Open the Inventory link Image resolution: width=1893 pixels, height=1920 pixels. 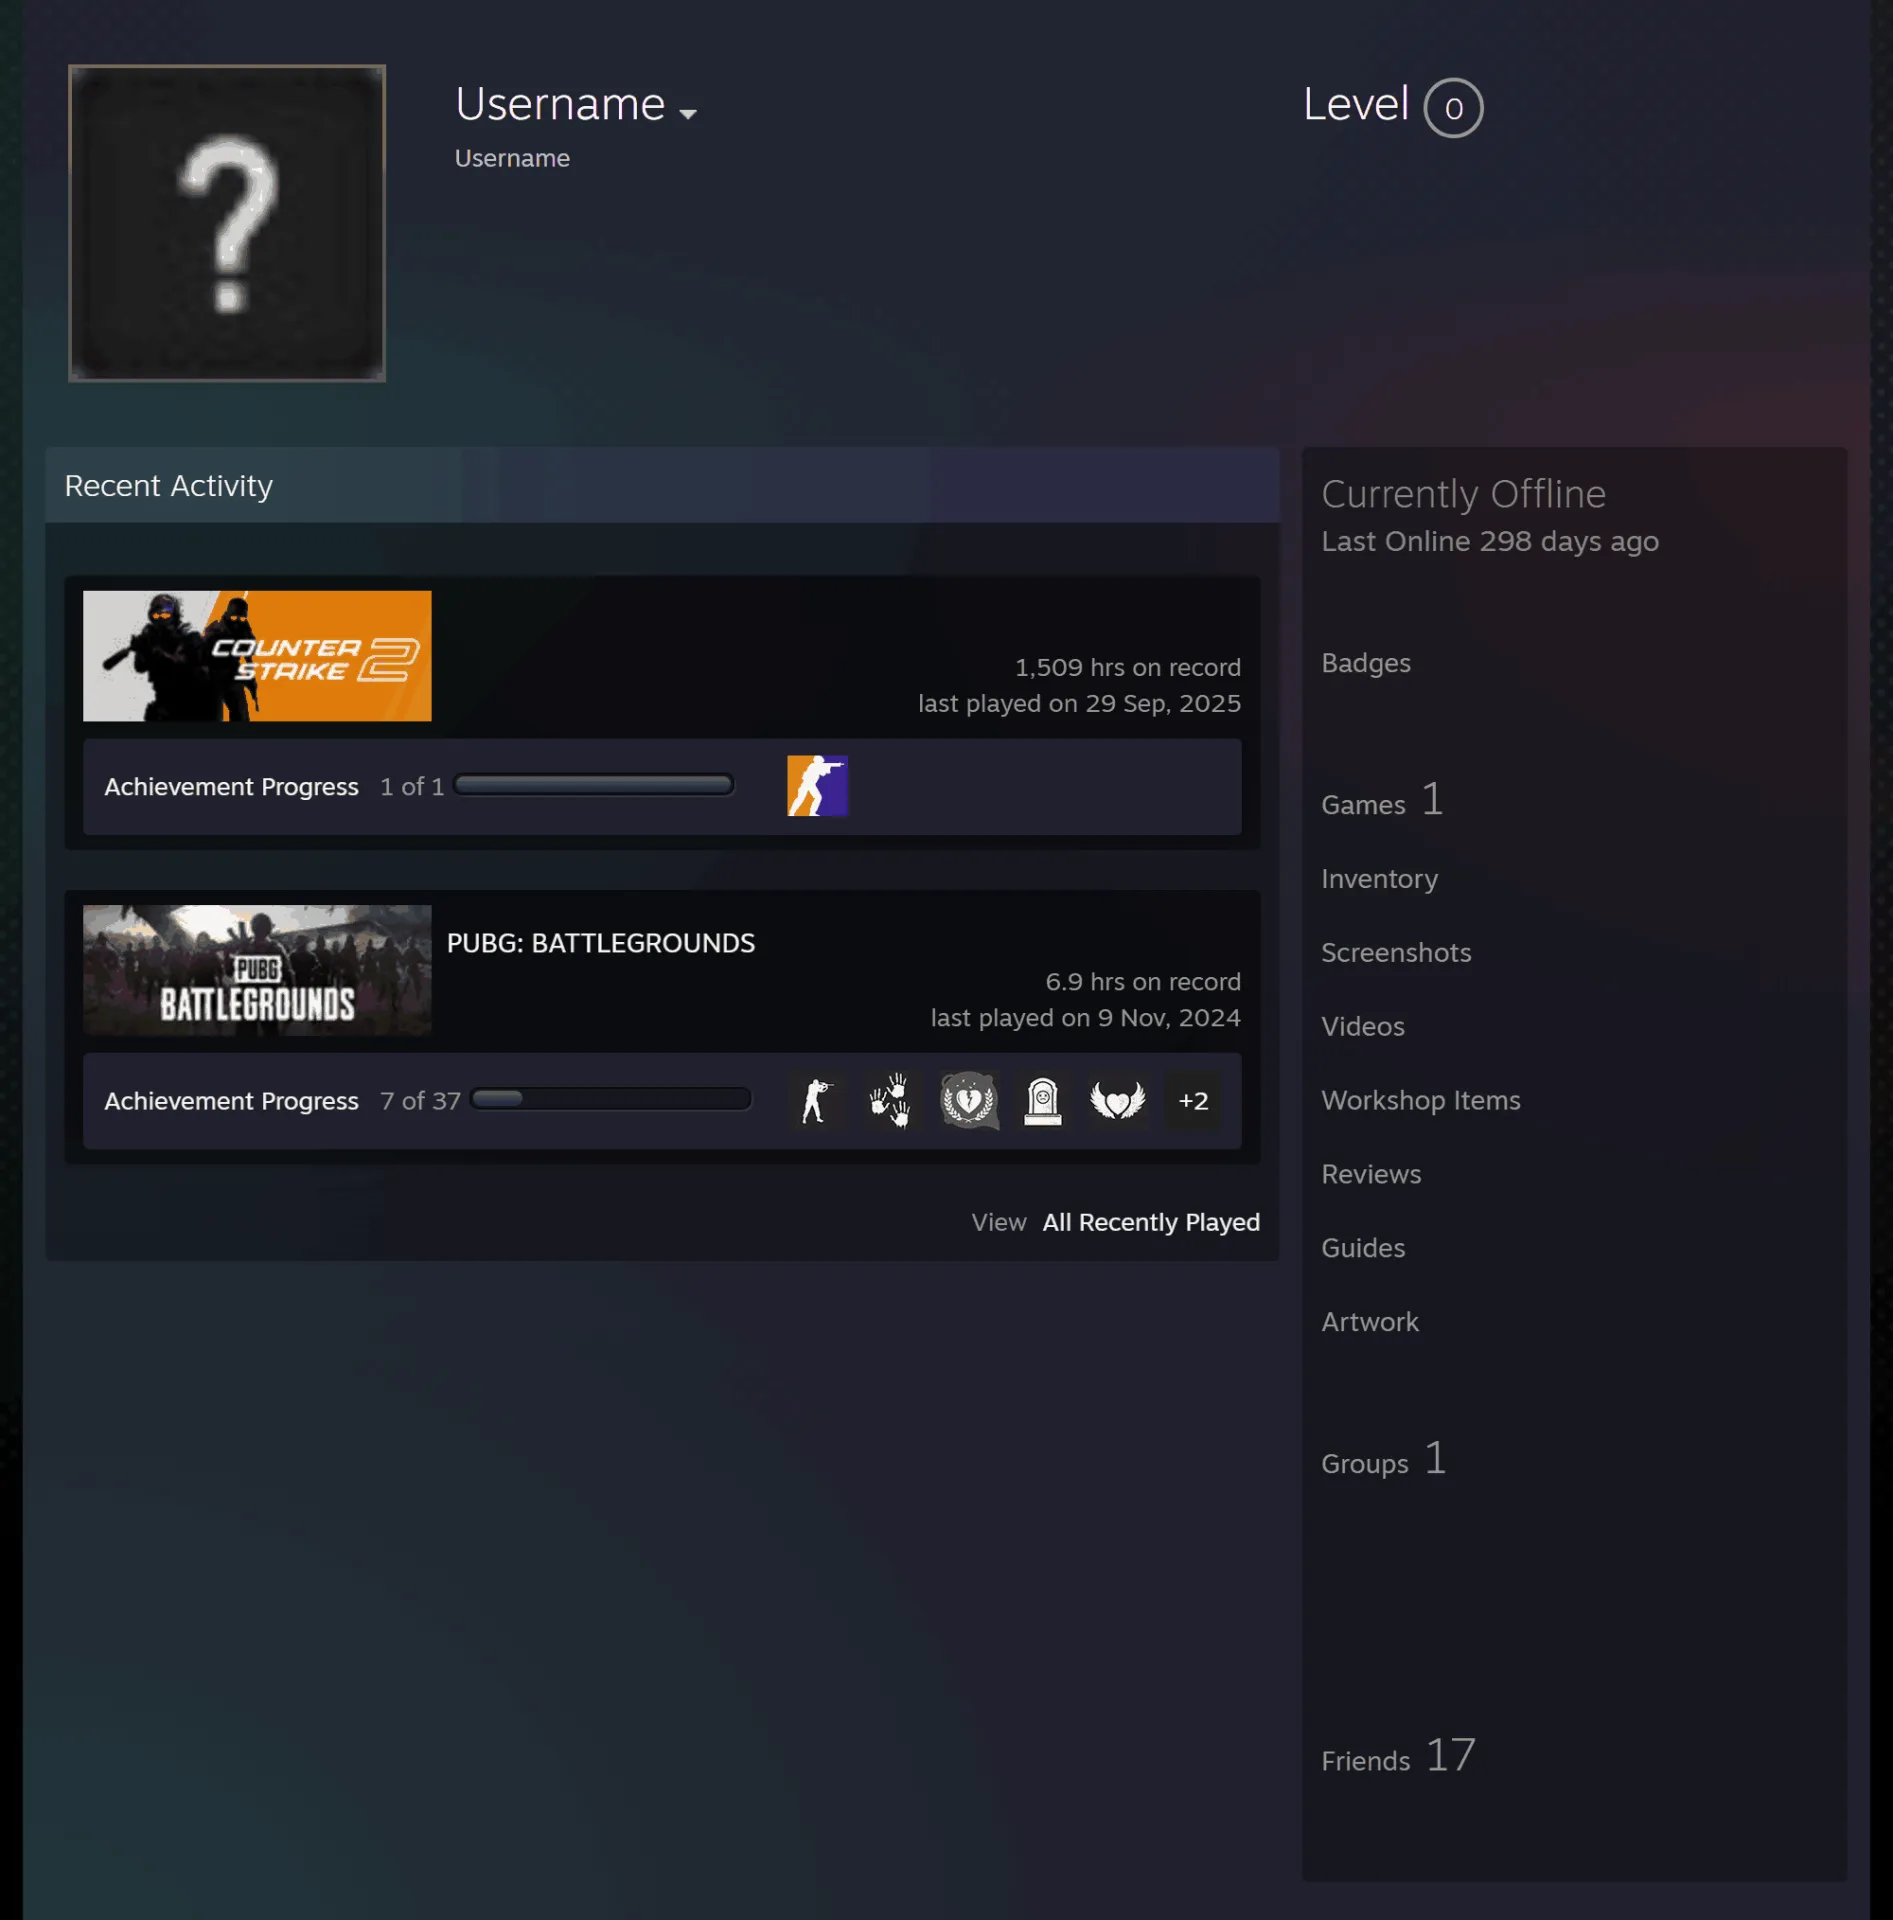[x=1379, y=879]
